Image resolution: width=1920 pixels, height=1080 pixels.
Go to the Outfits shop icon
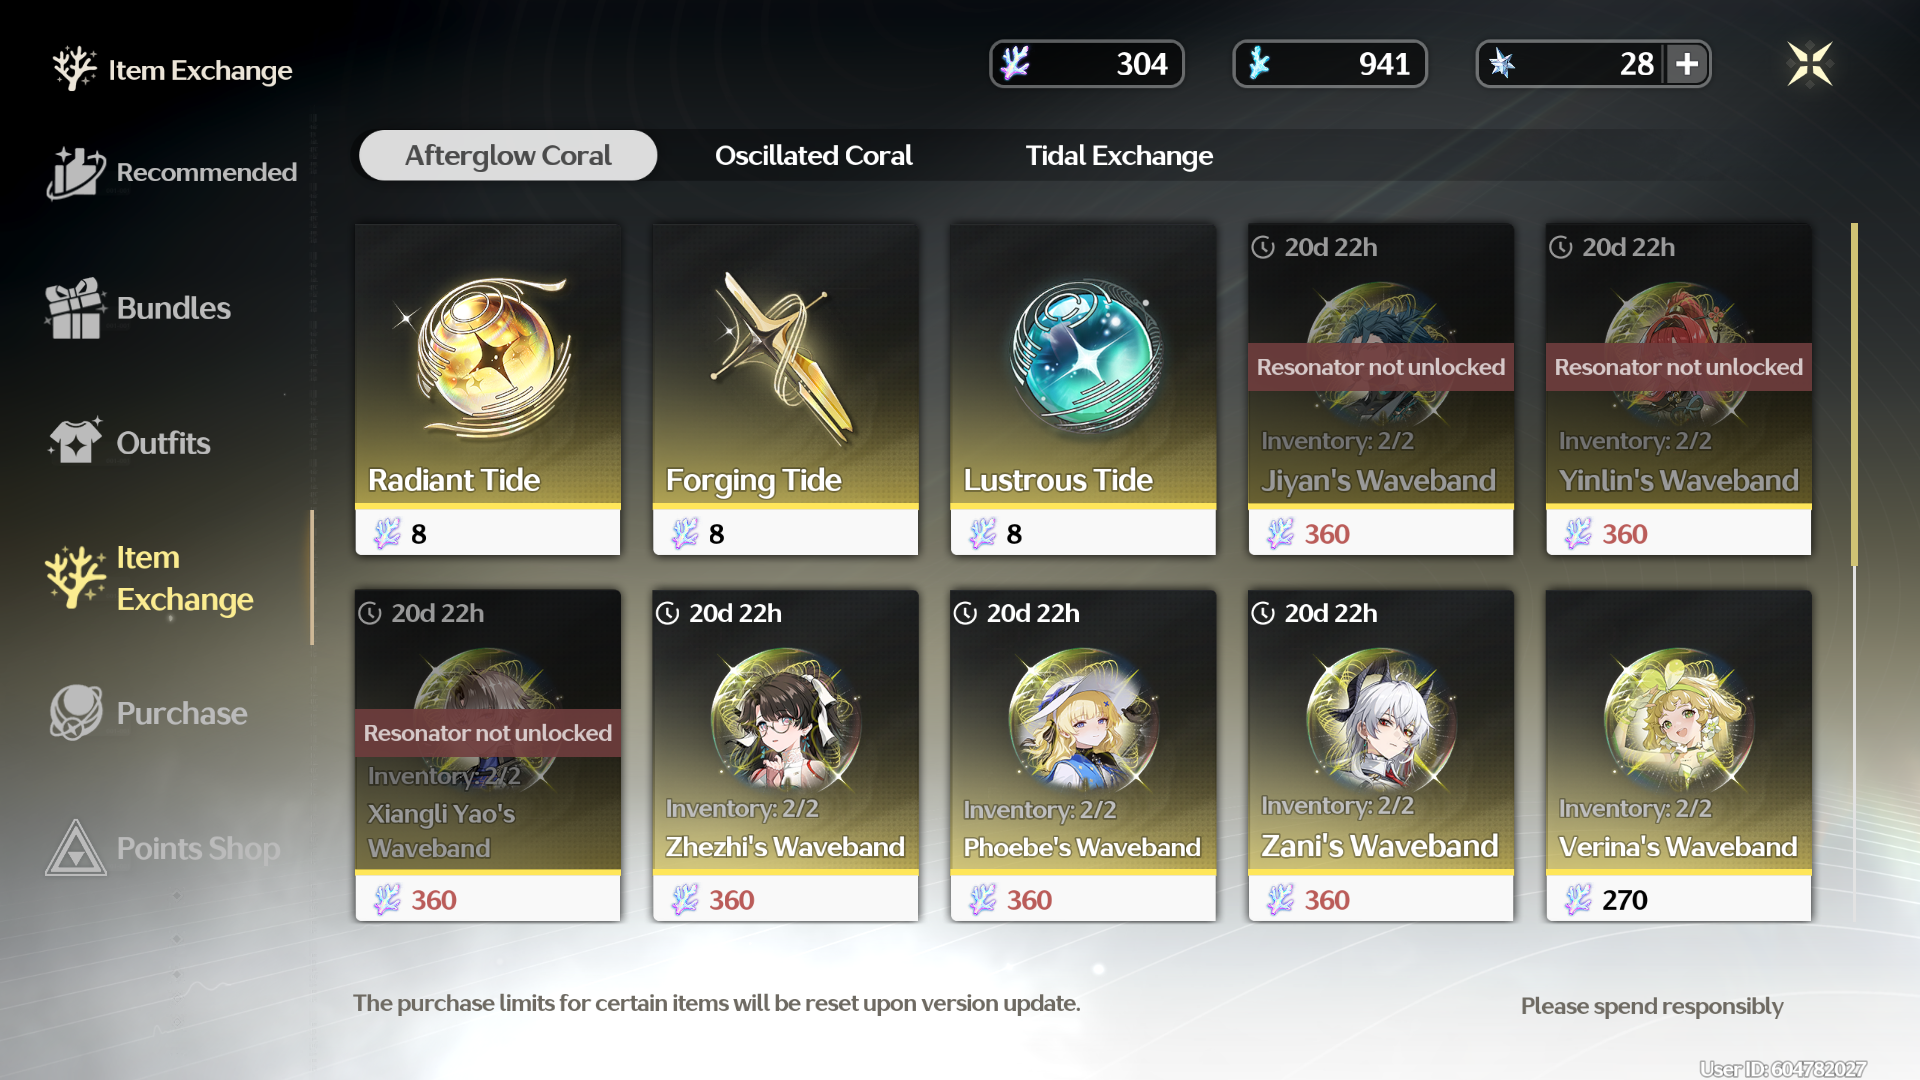75,442
